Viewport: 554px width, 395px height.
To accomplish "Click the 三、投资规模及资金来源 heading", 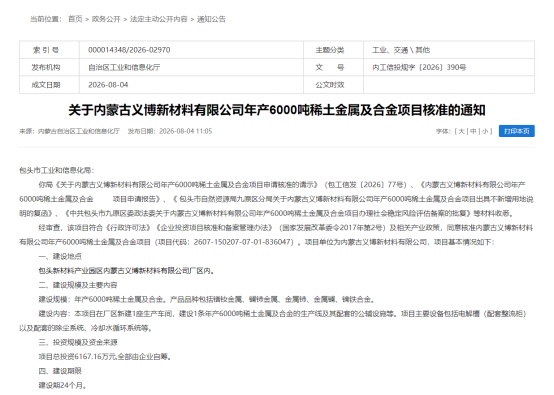I will [x=78, y=342].
